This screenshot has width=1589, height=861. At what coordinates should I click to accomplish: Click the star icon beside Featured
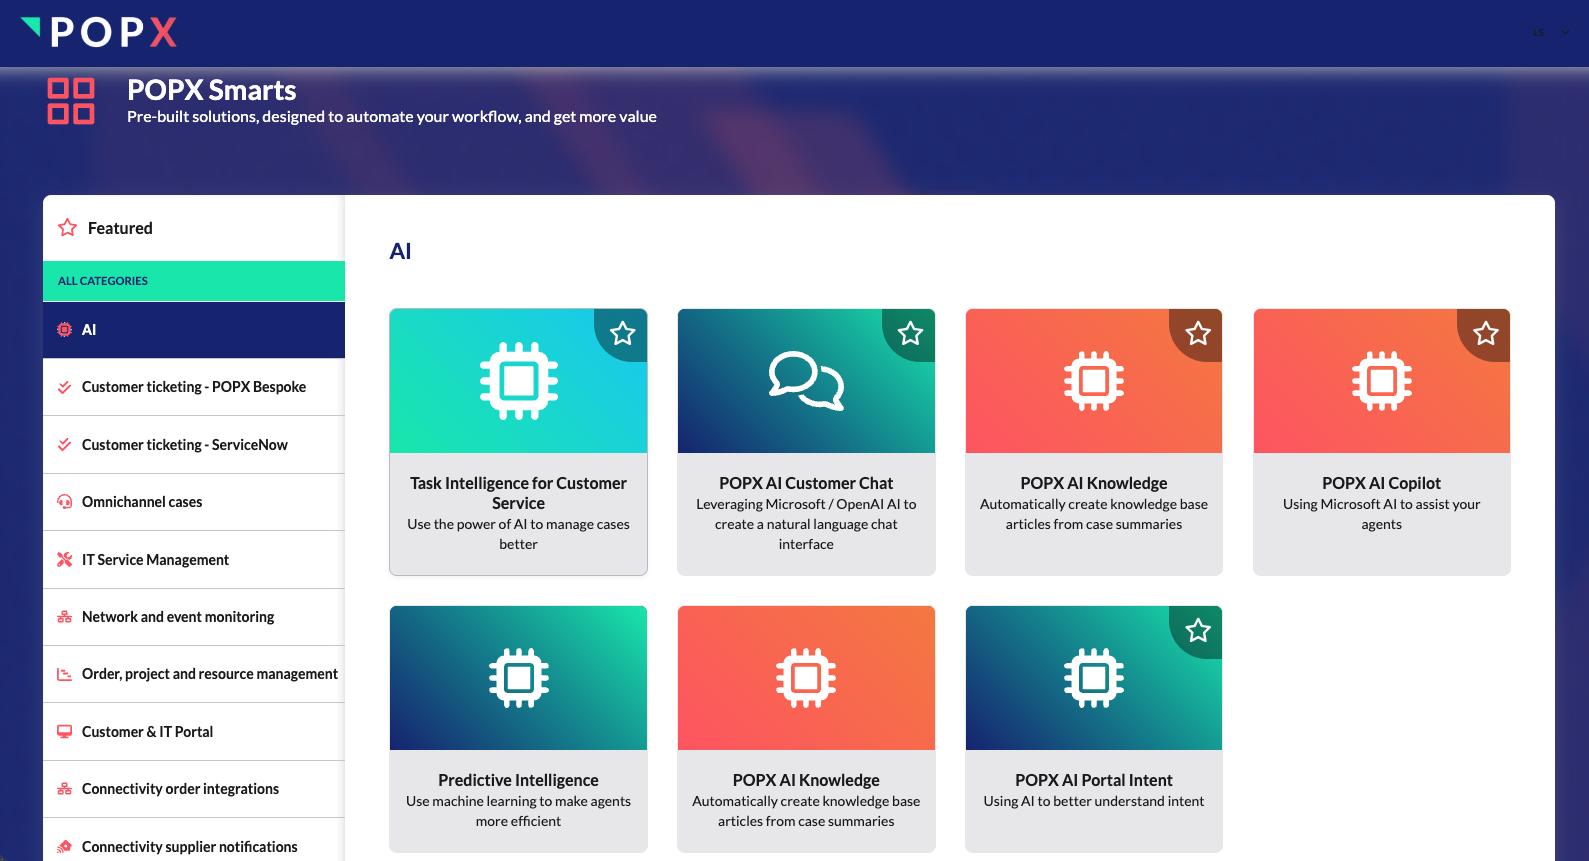pyautogui.click(x=67, y=228)
